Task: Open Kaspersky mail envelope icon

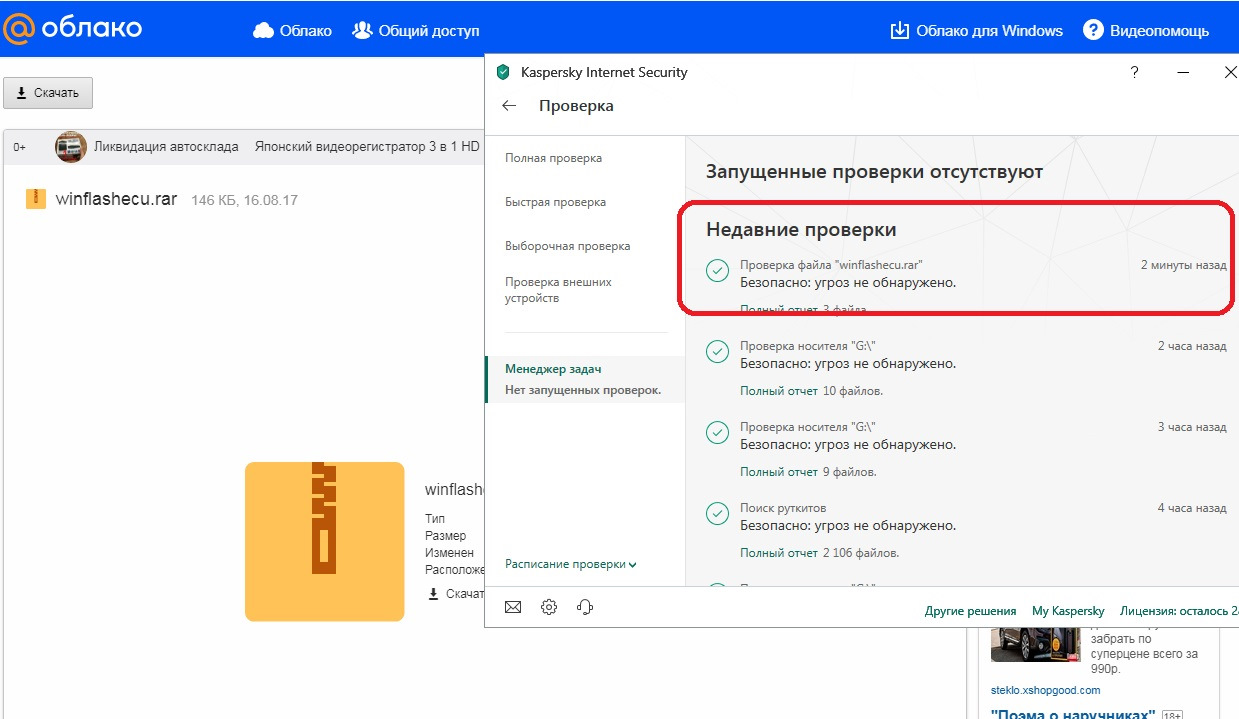Action: tap(513, 607)
